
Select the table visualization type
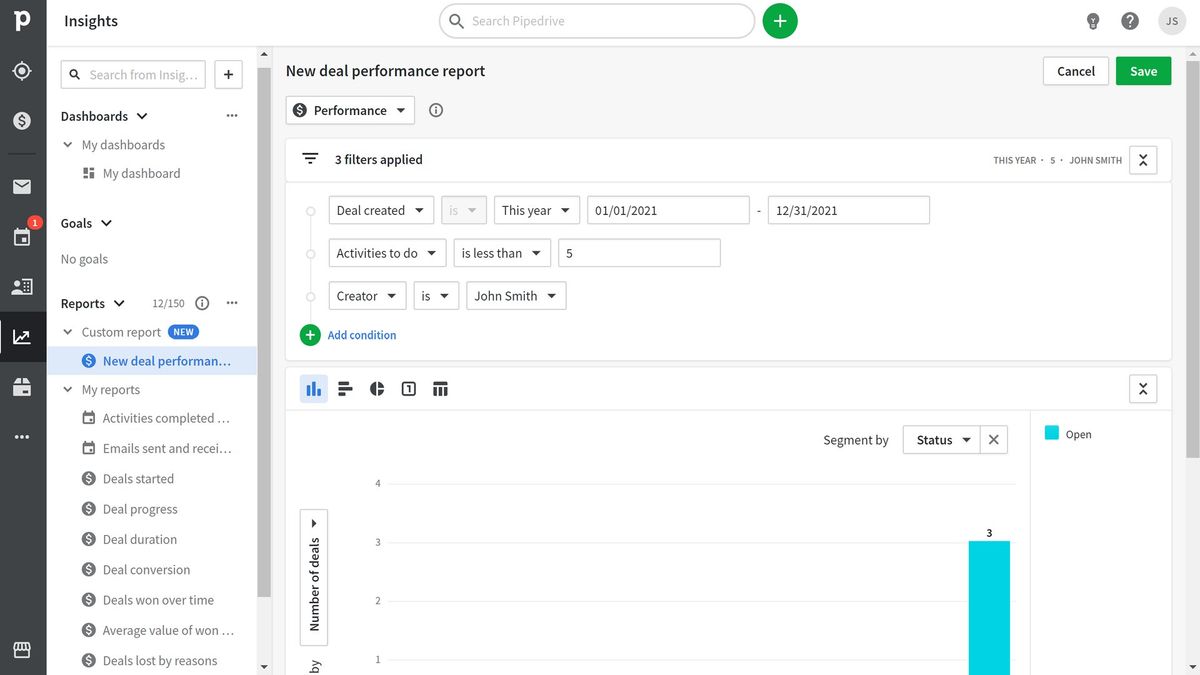pos(440,388)
